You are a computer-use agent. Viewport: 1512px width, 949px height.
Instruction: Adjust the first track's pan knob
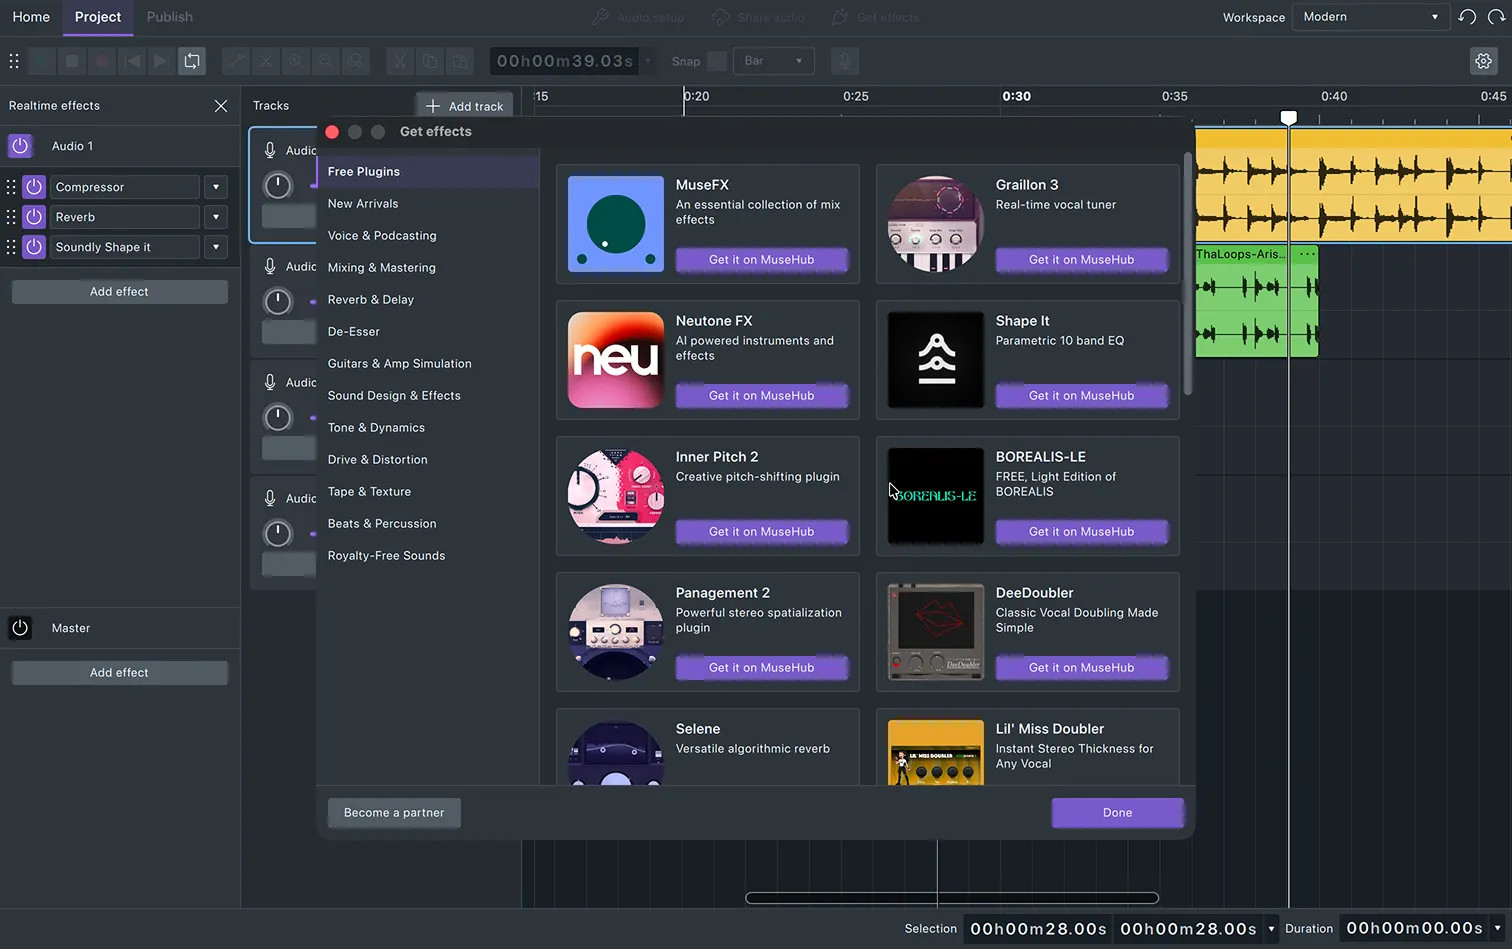click(278, 185)
